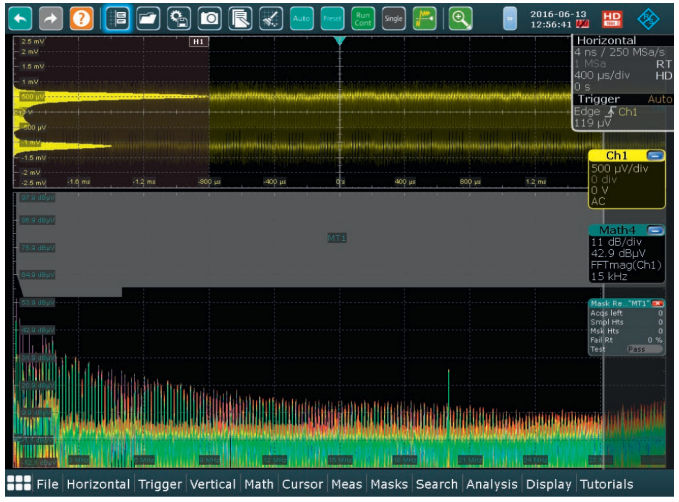Click the Undo arrow icon
Screen dimensions: 679x502
coord(22,18)
